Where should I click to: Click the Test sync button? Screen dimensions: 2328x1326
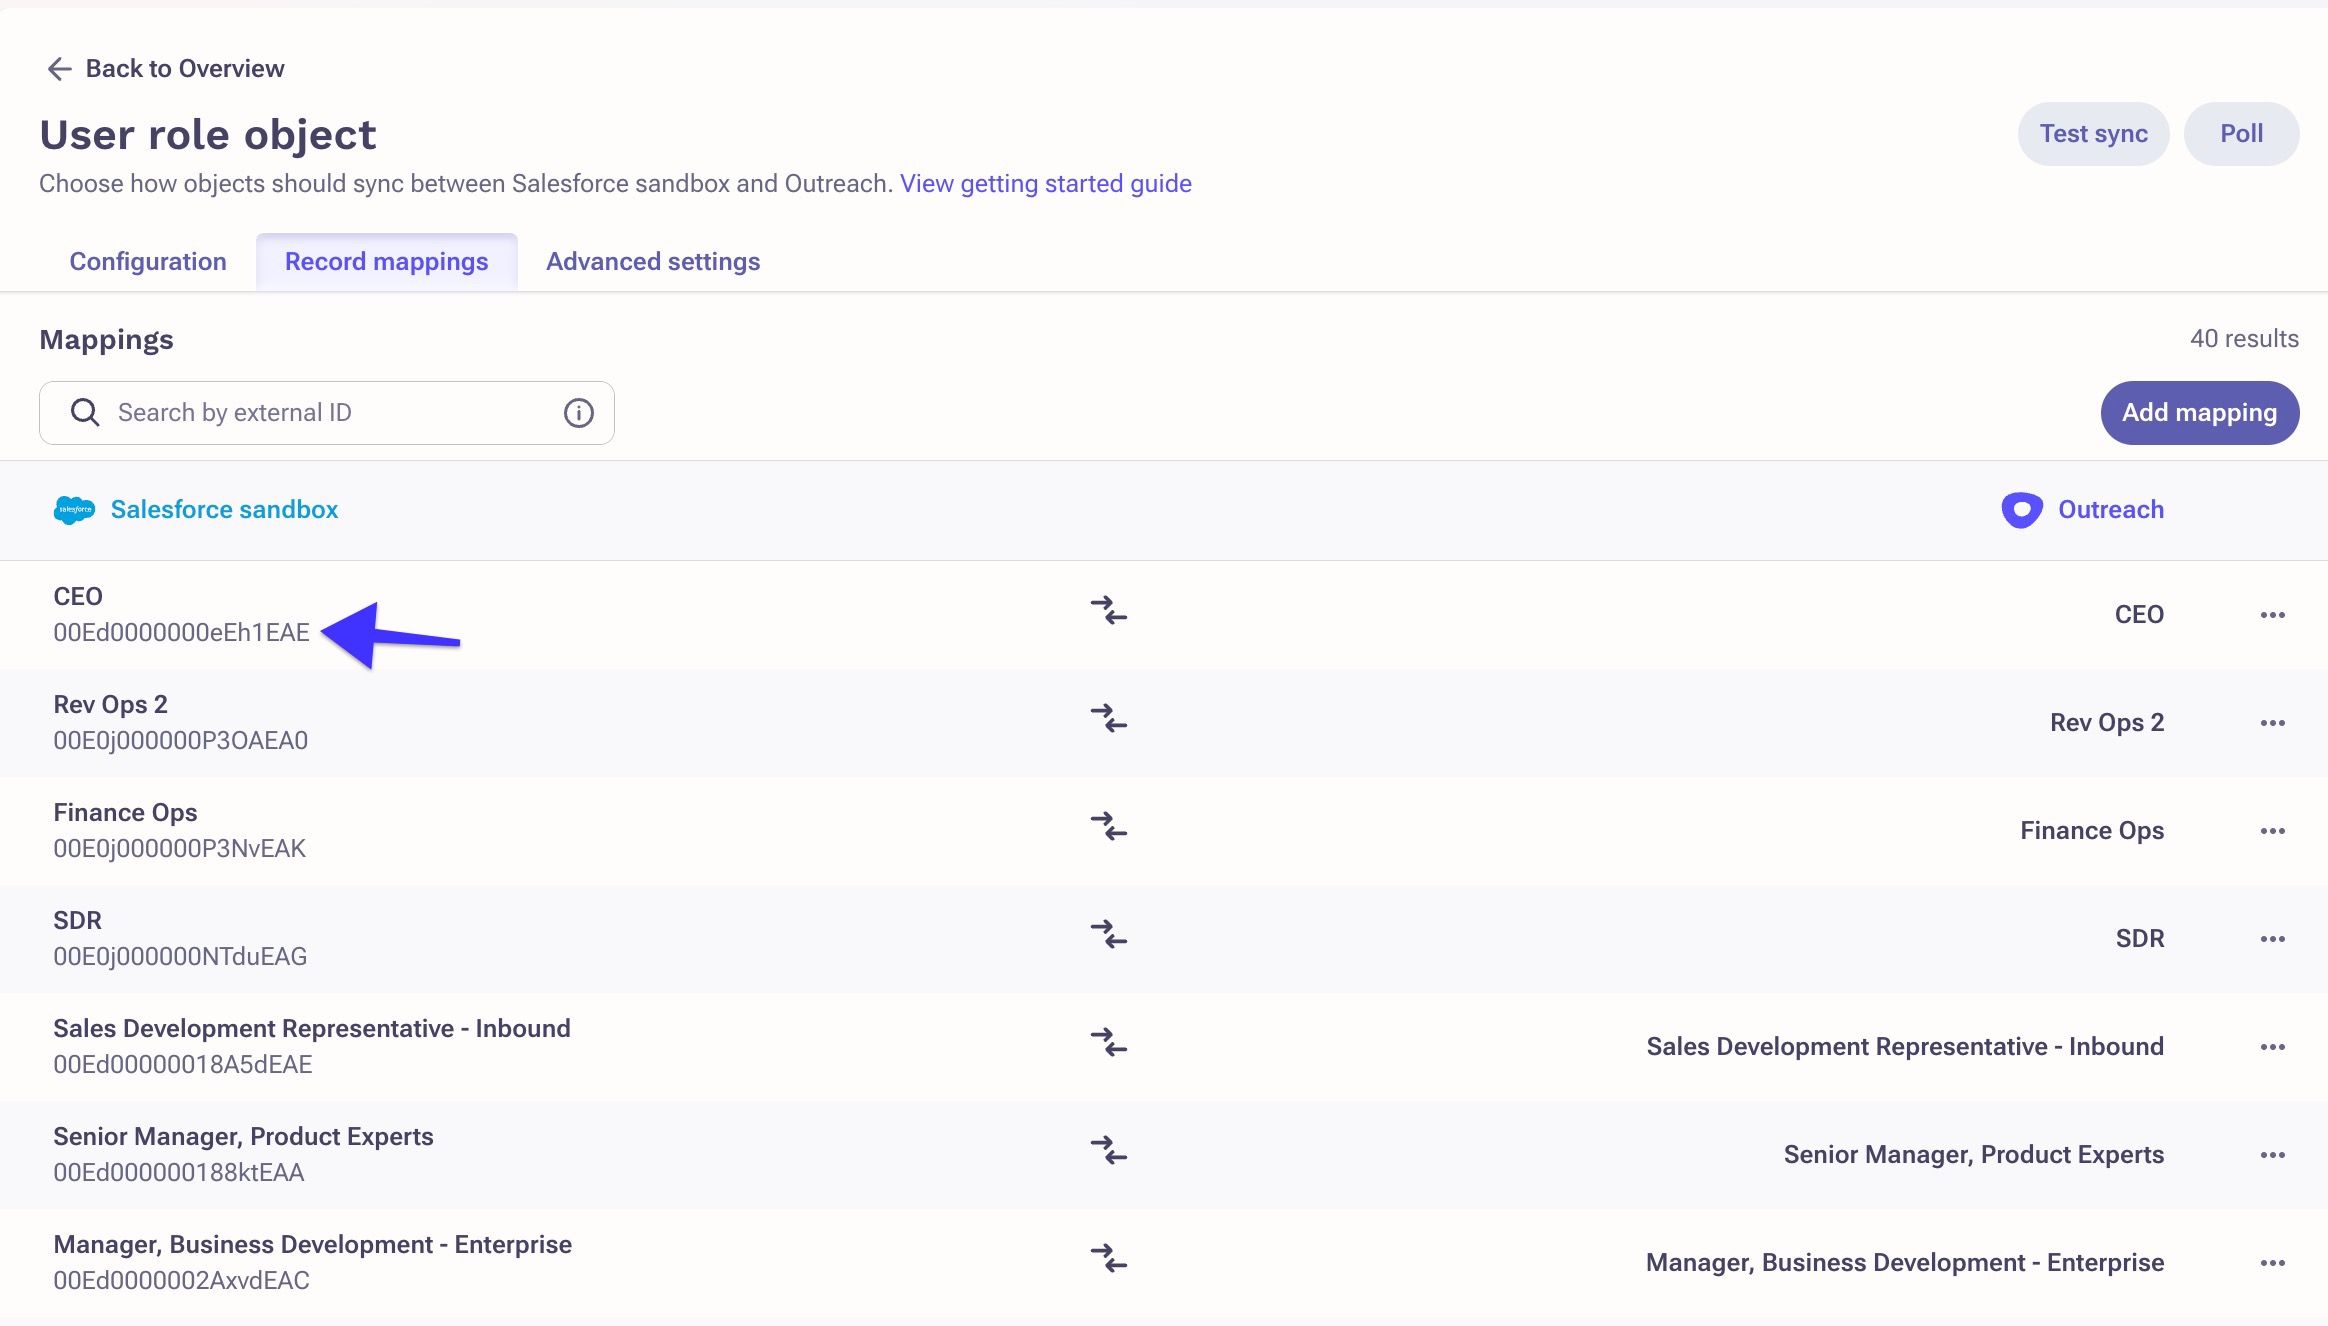coord(2093,134)
